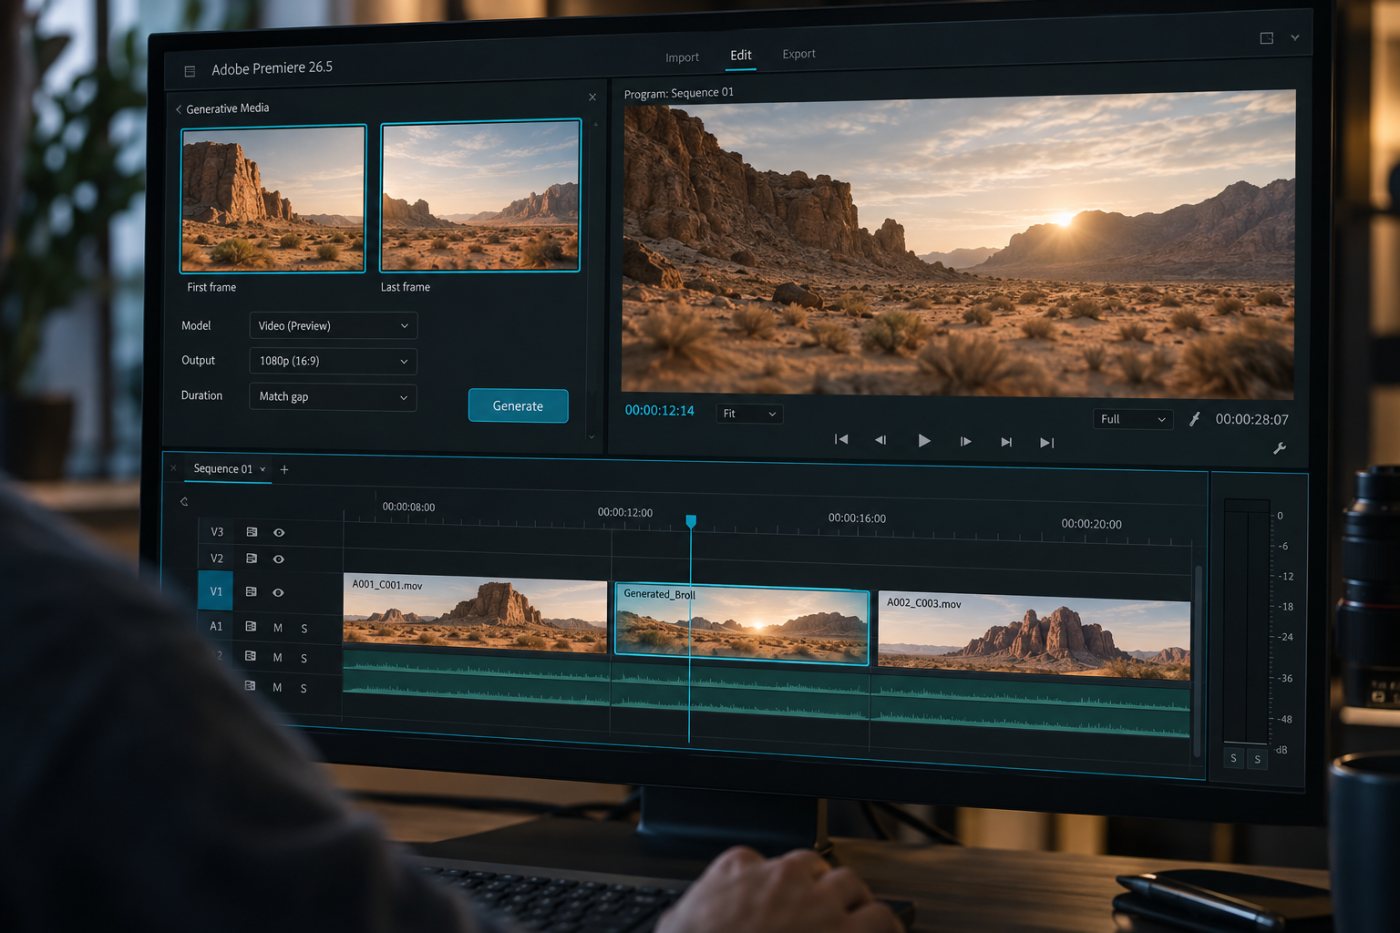Click the blue 00:00:12:14 playhead timecode
The height and width of the screenshot is (933, 1400).
[659, 410]
